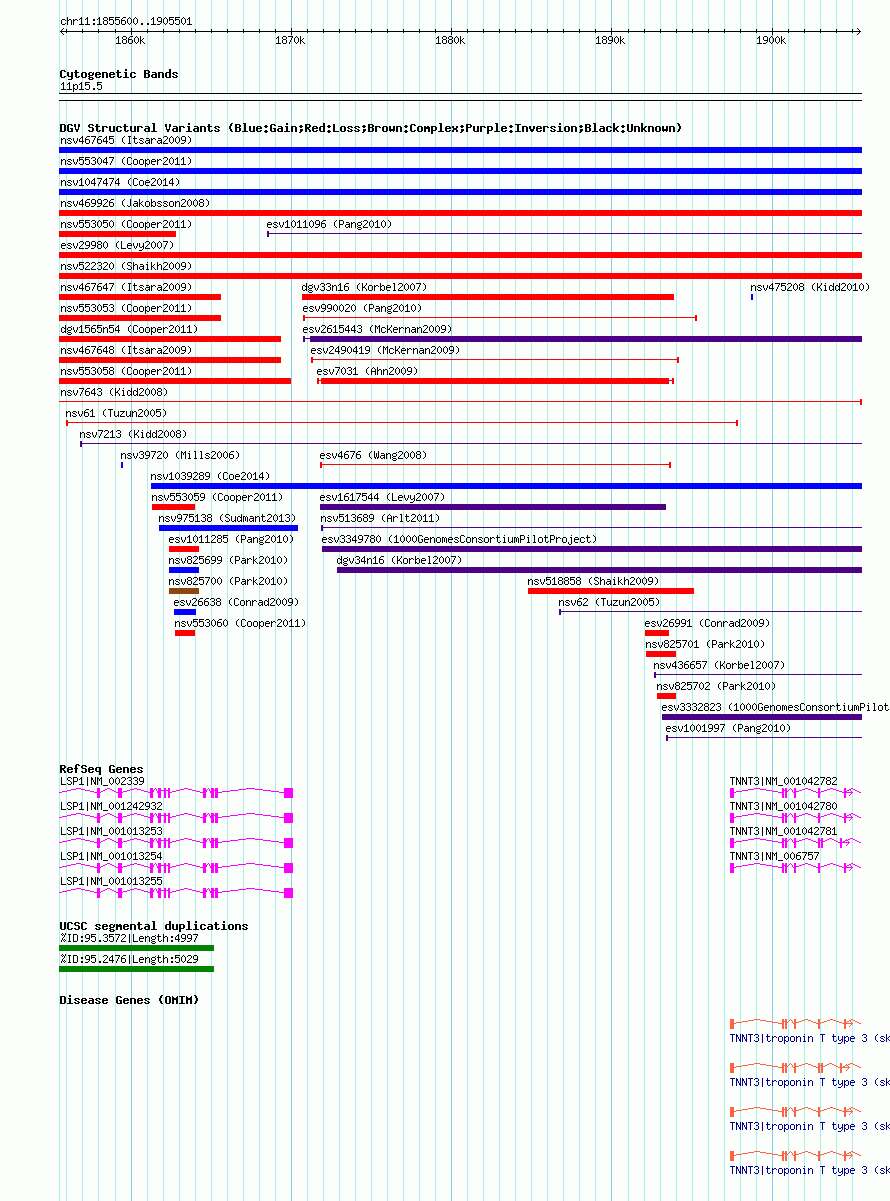
Task: Click the 1900k ruler position mark
Action: 771,40
